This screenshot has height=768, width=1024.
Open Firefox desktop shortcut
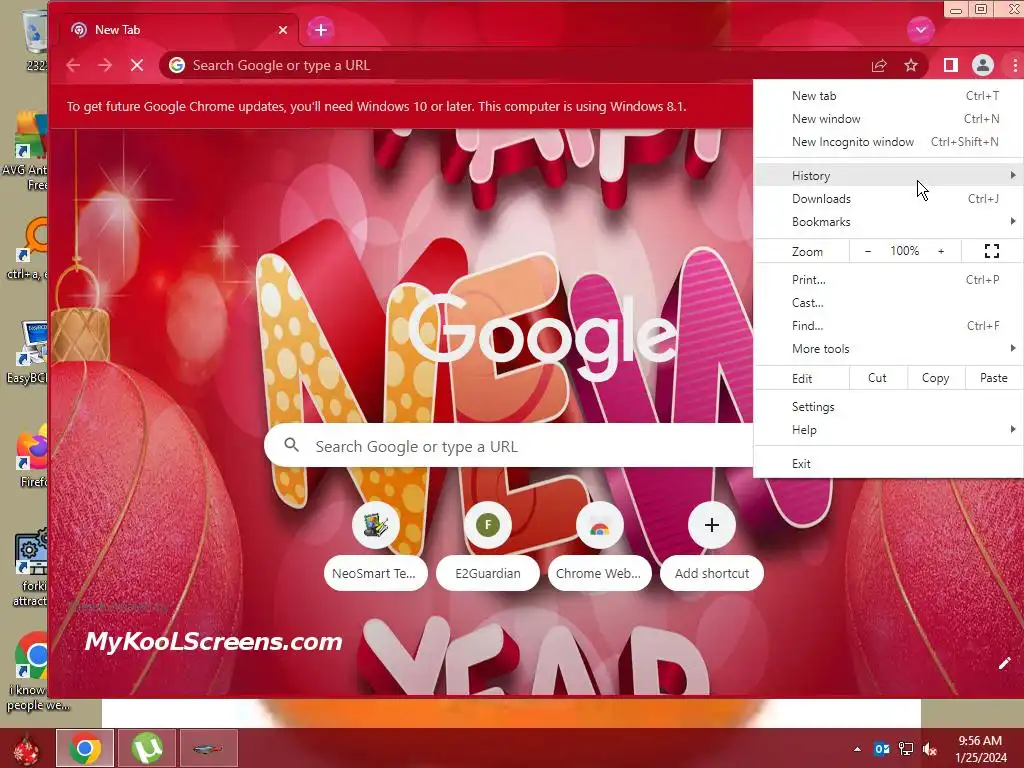(x=33, y=456)
